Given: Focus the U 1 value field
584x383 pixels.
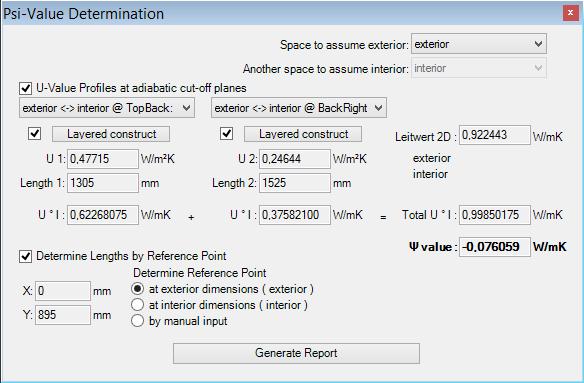Looking at the screenshot, I should 103,159.
